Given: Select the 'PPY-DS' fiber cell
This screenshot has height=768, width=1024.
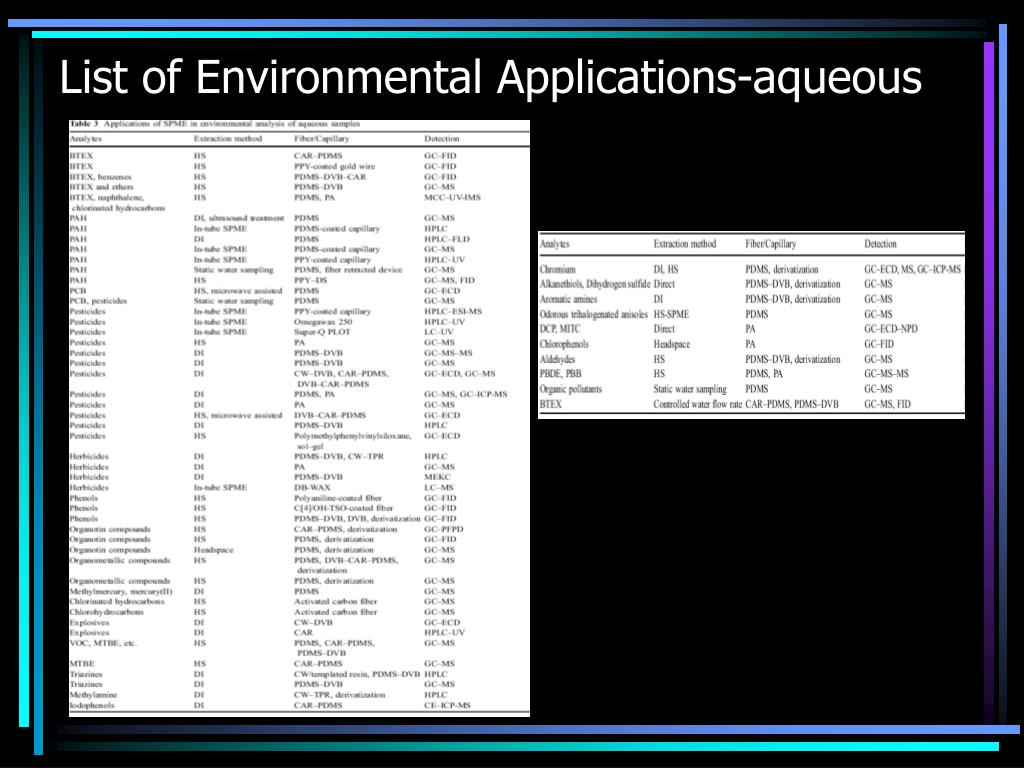Looking at the screenshot, I should pos(310,280).
